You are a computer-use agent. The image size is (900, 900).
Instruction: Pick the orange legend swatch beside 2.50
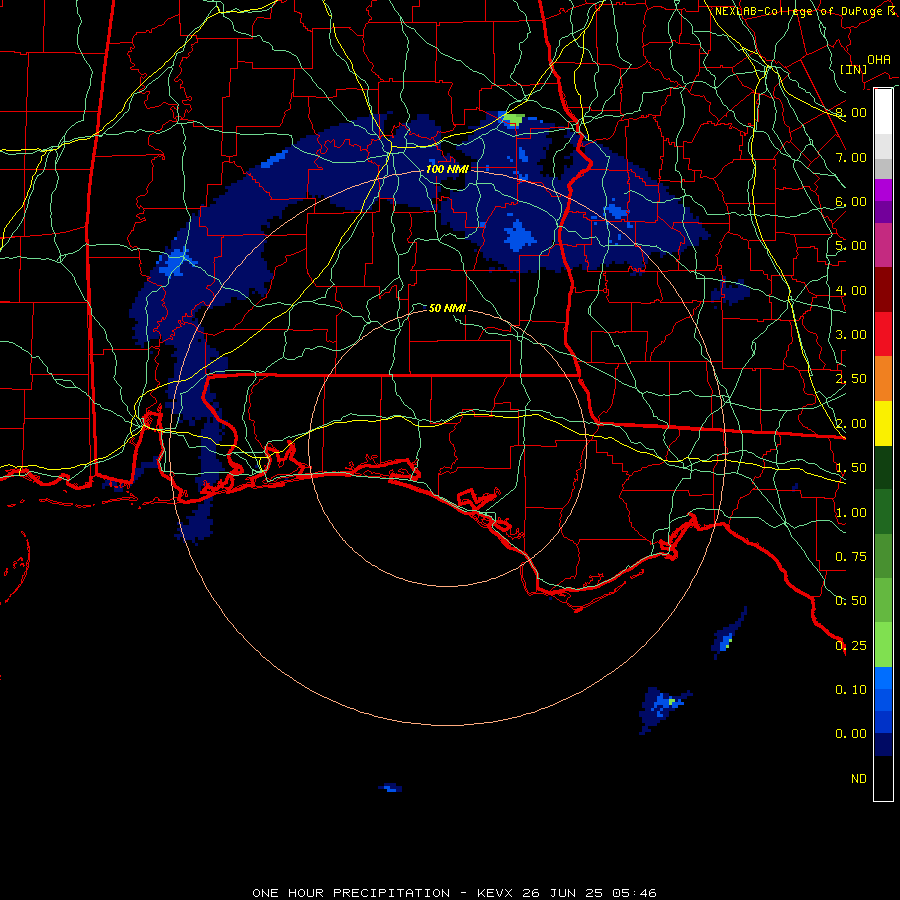click(883, 379)
